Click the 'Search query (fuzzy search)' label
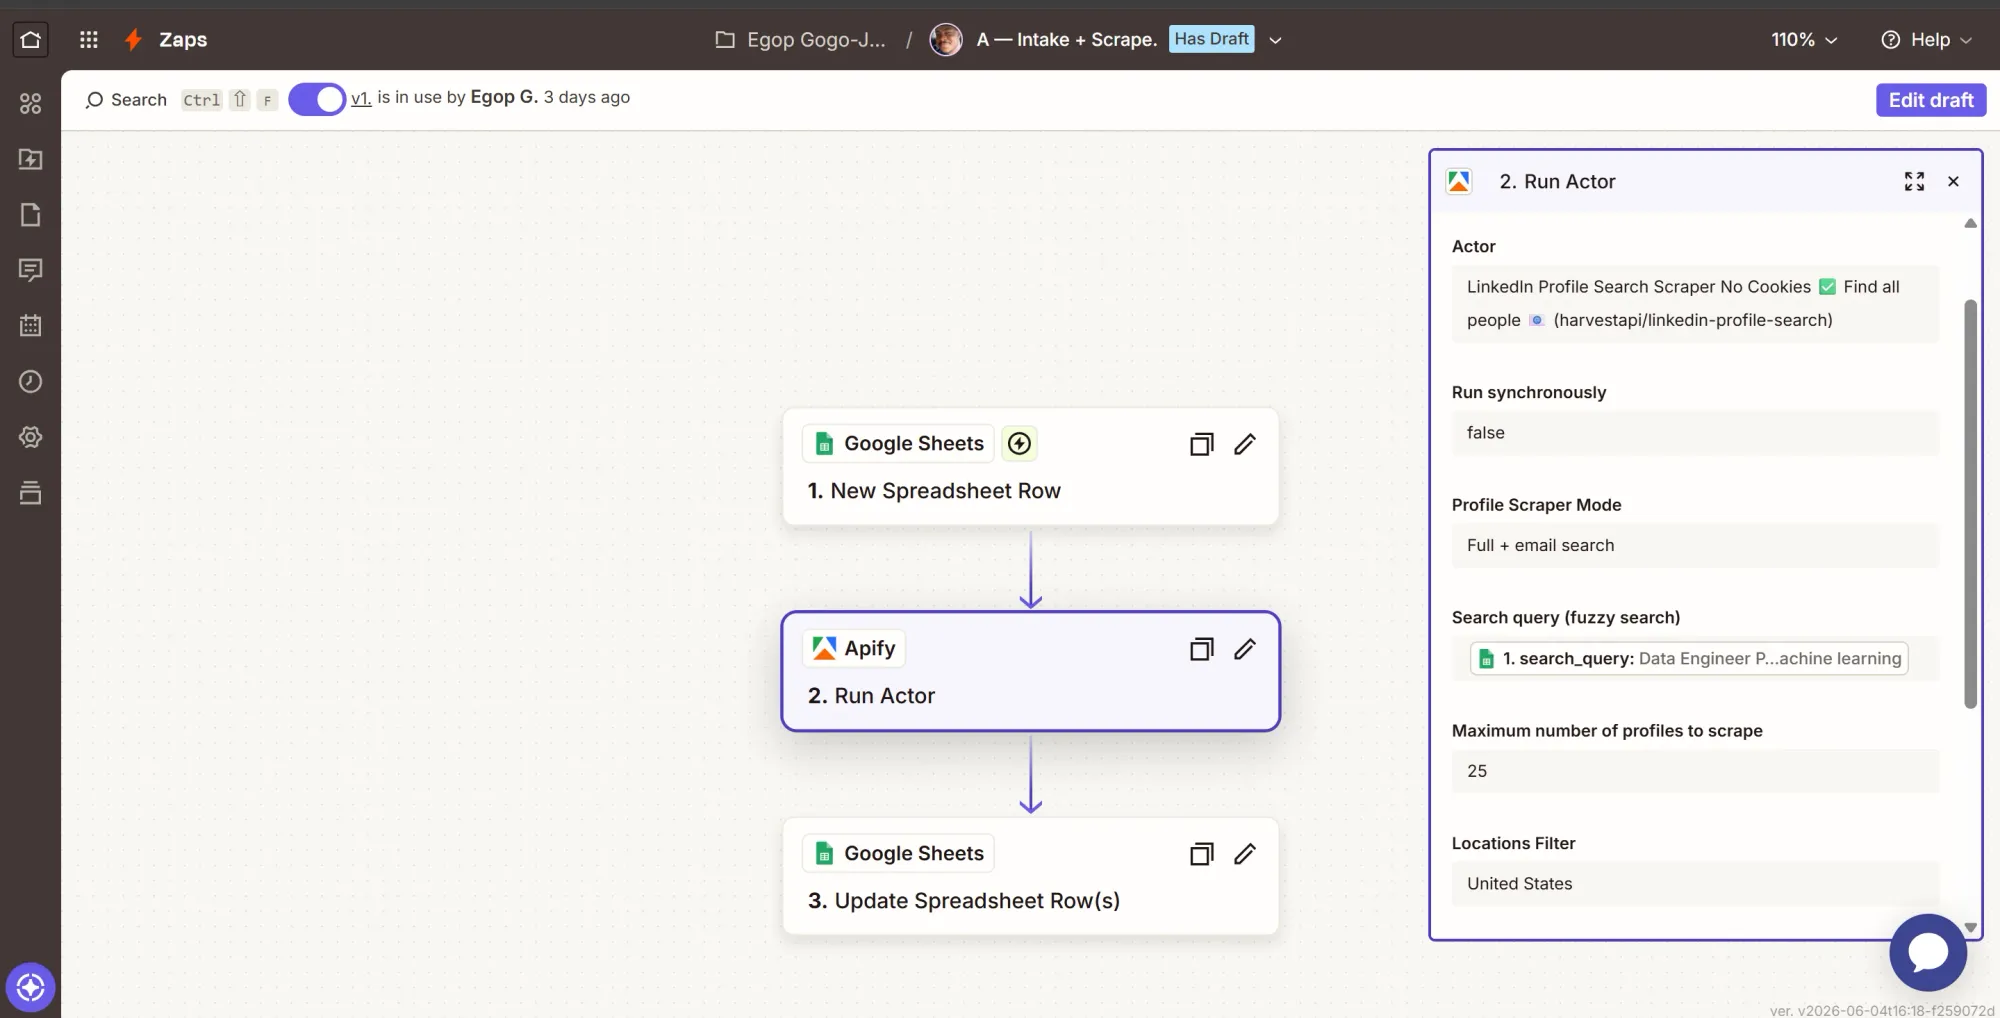Viewport: 2000px width, 1018px height. tap(1566, 617)
